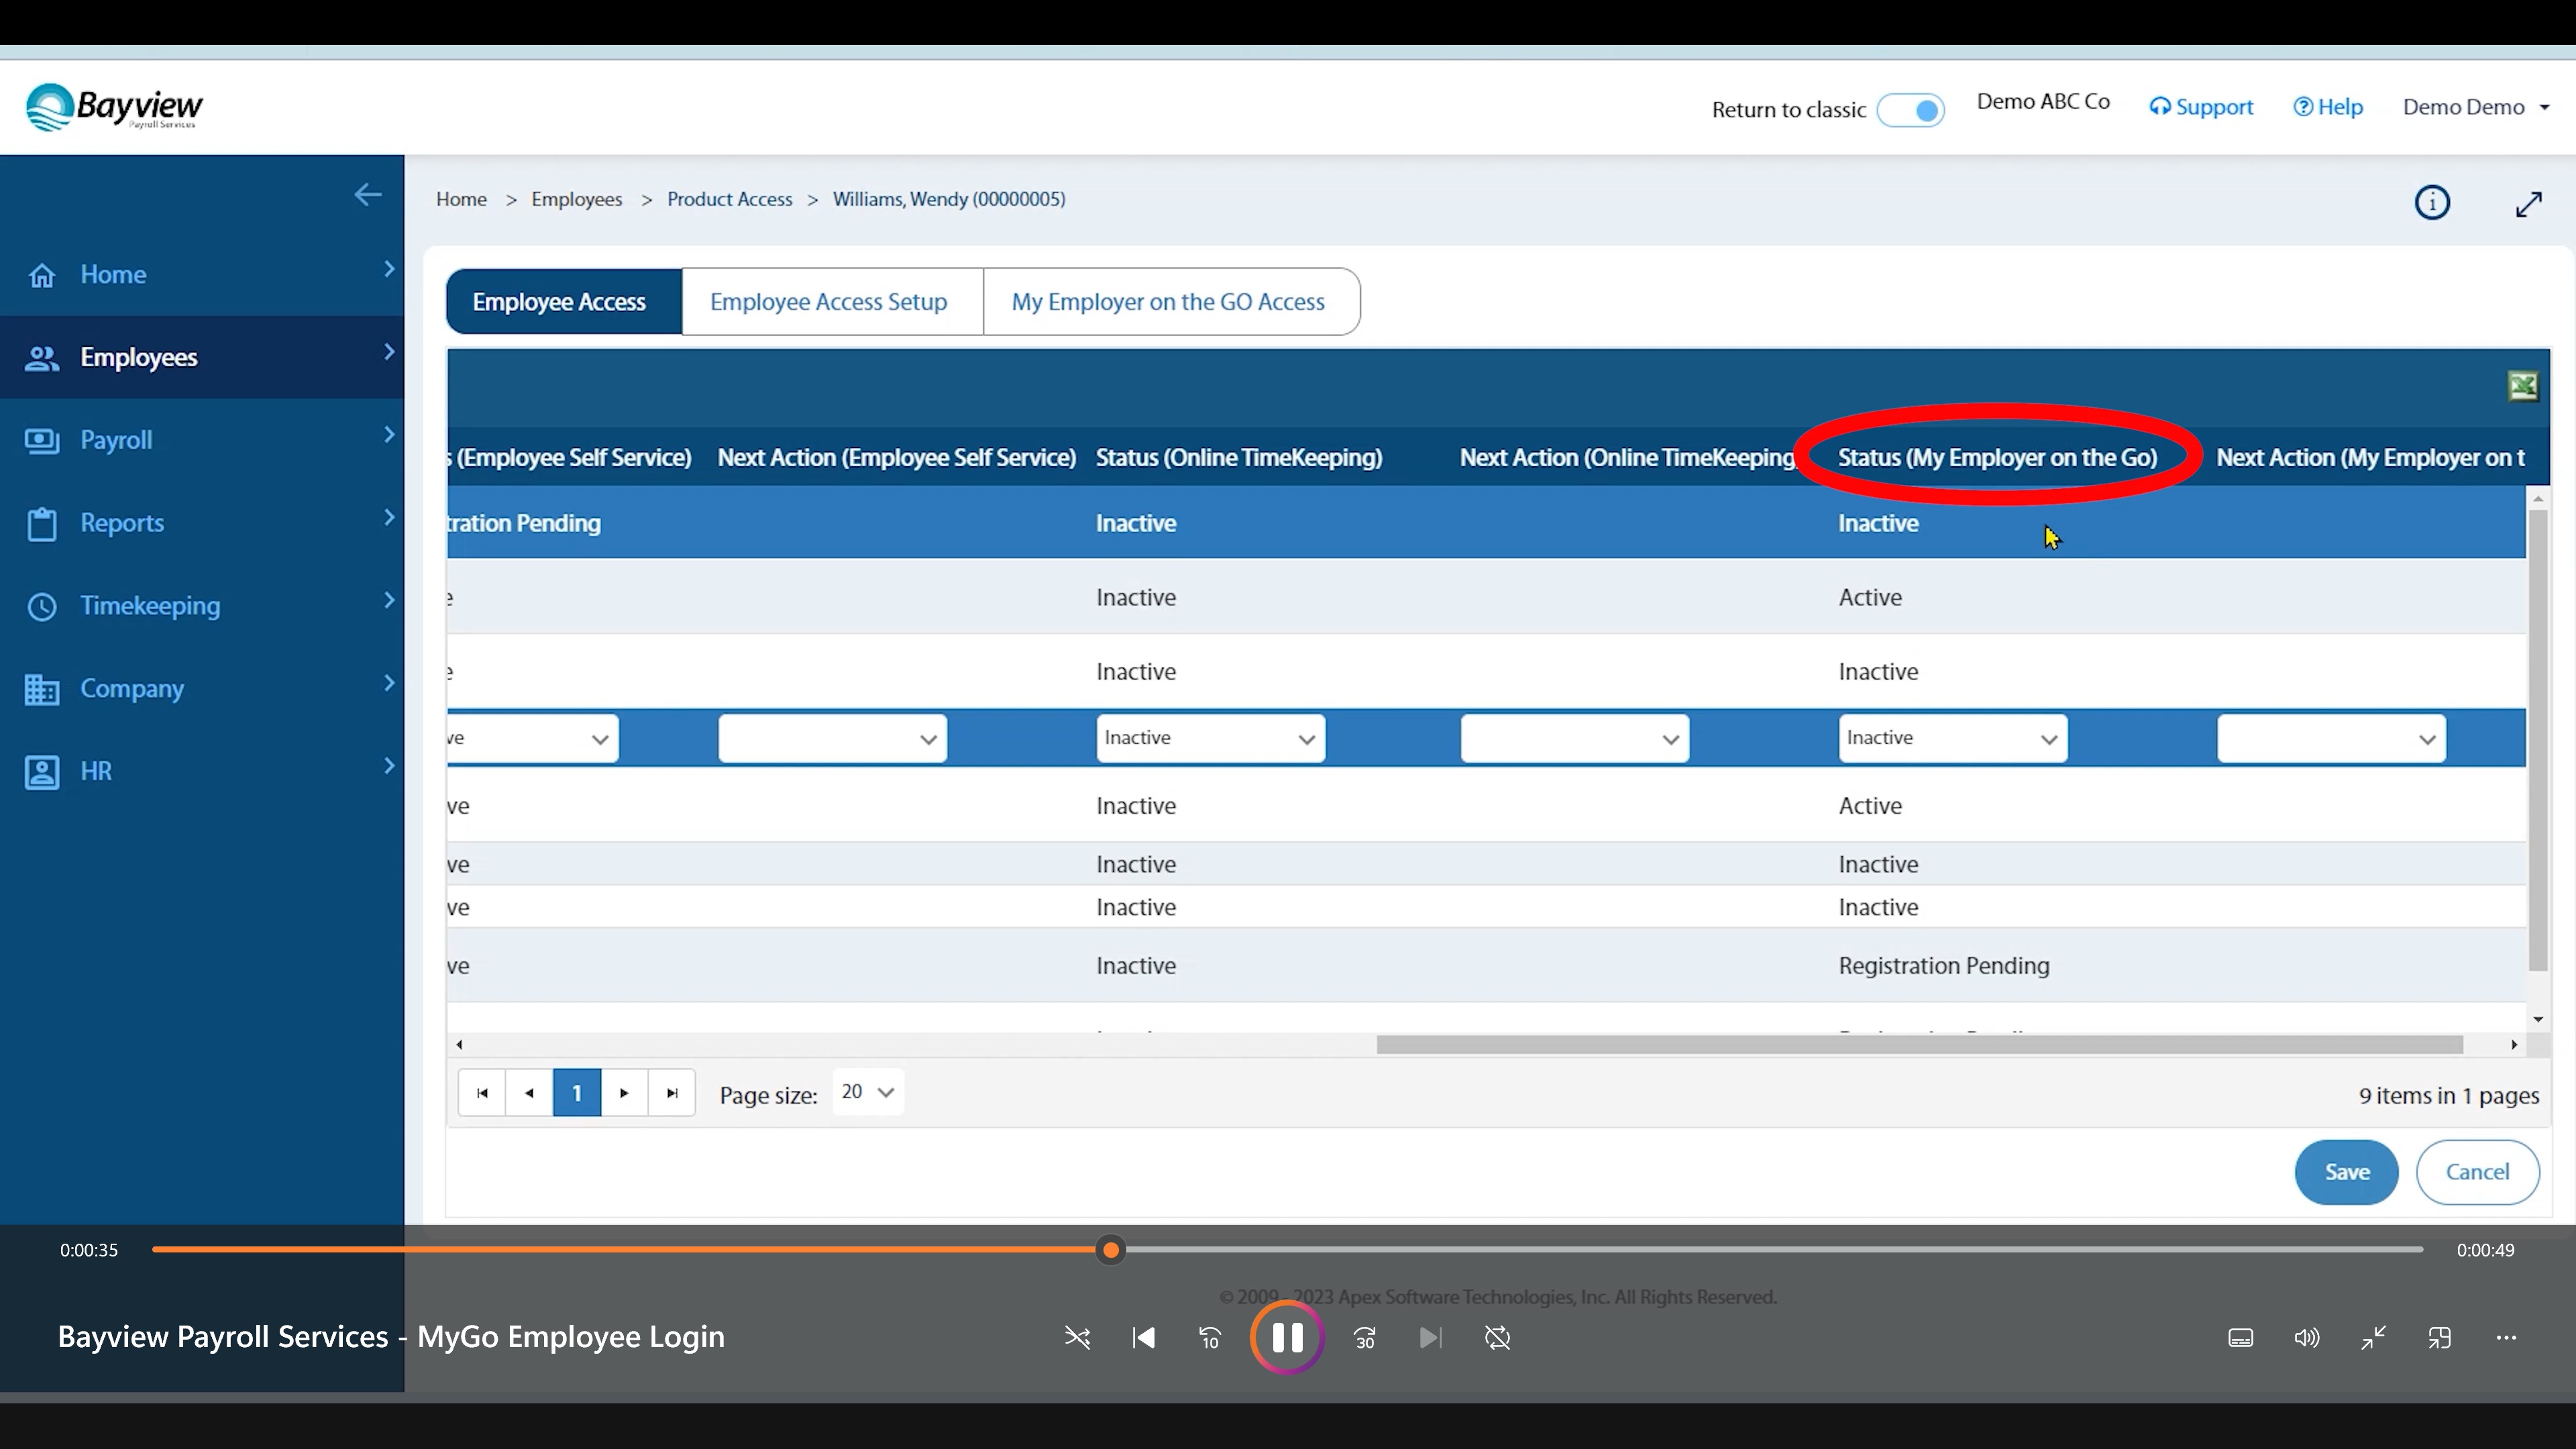This screenshot has height=1449, width=2576.
Task: Click the info circle icon
Action: 2432,203
